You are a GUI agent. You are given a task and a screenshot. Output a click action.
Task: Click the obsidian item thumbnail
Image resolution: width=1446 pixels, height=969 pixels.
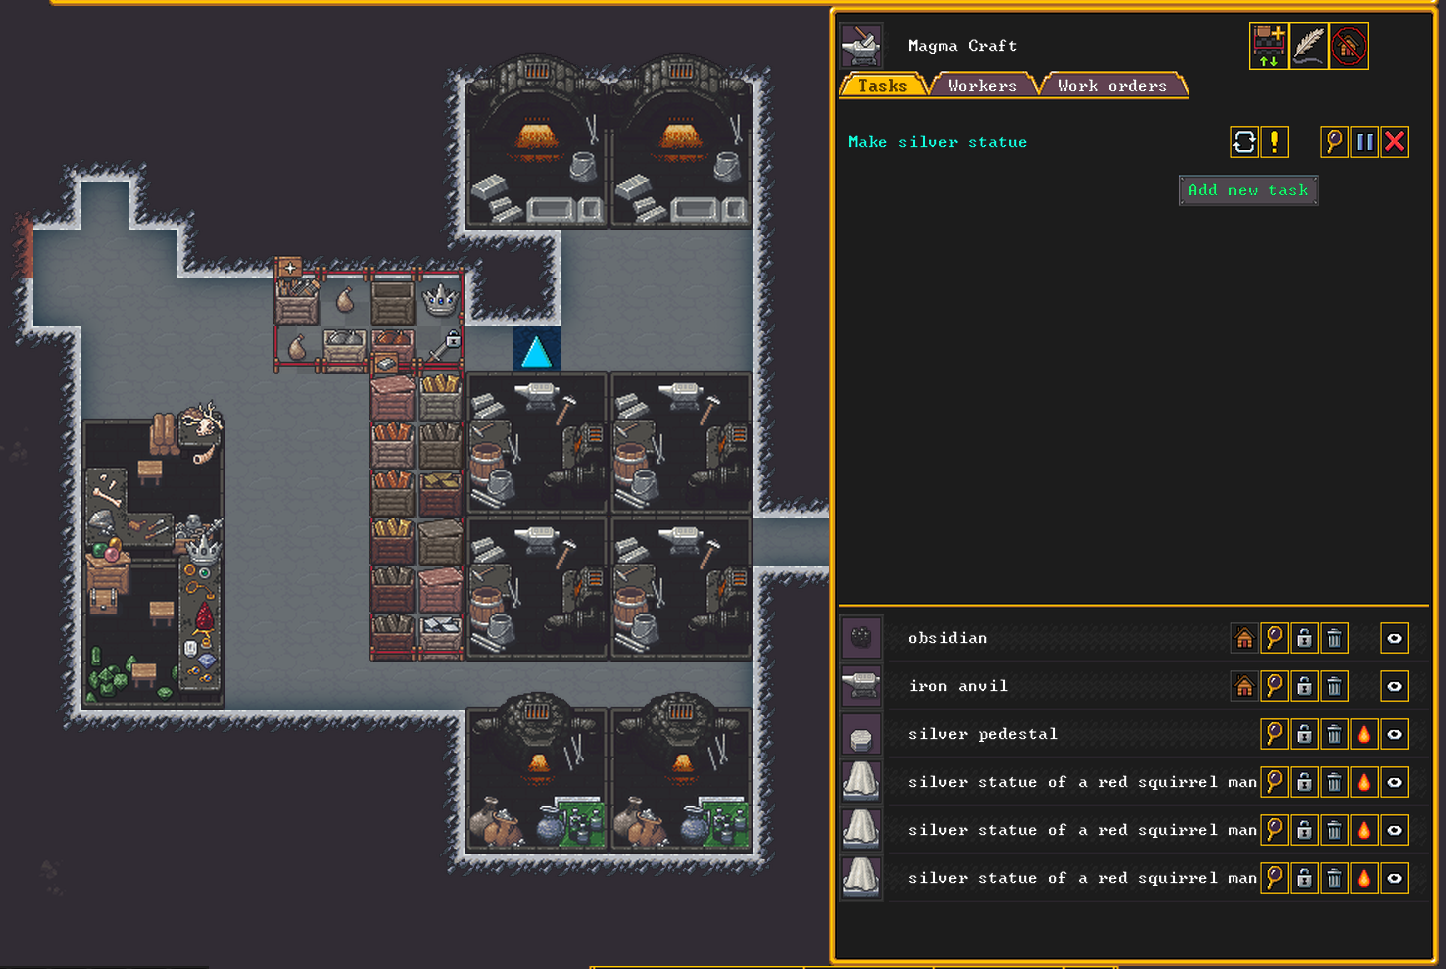(861, 637)
